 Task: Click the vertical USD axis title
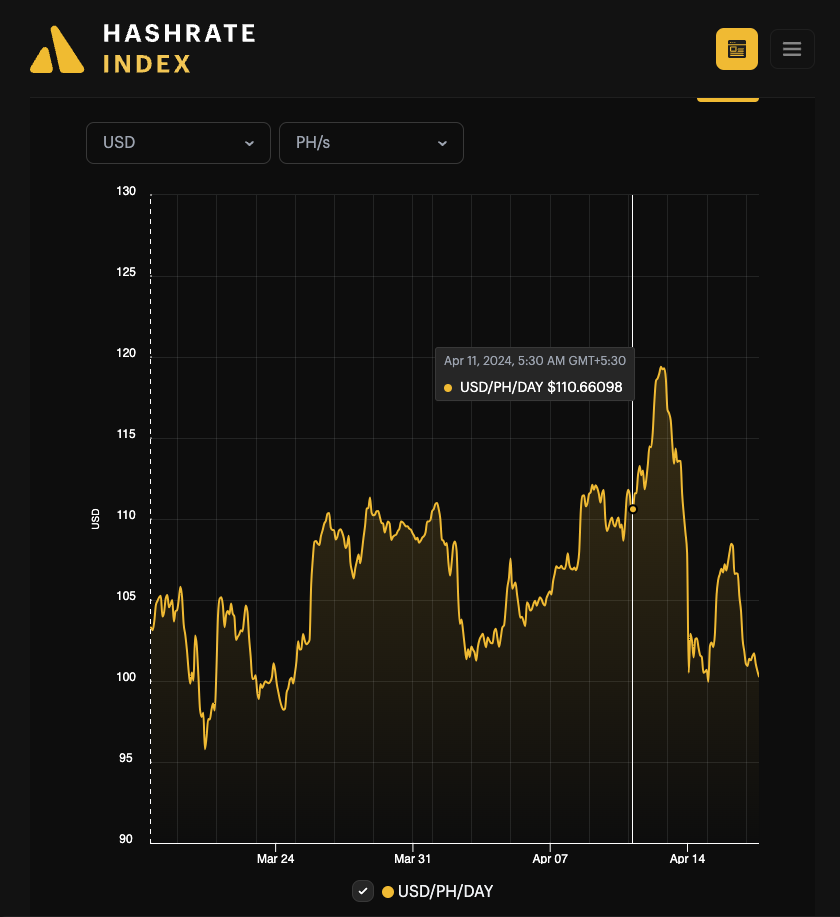pyautogui.click(x=95, y=519)
